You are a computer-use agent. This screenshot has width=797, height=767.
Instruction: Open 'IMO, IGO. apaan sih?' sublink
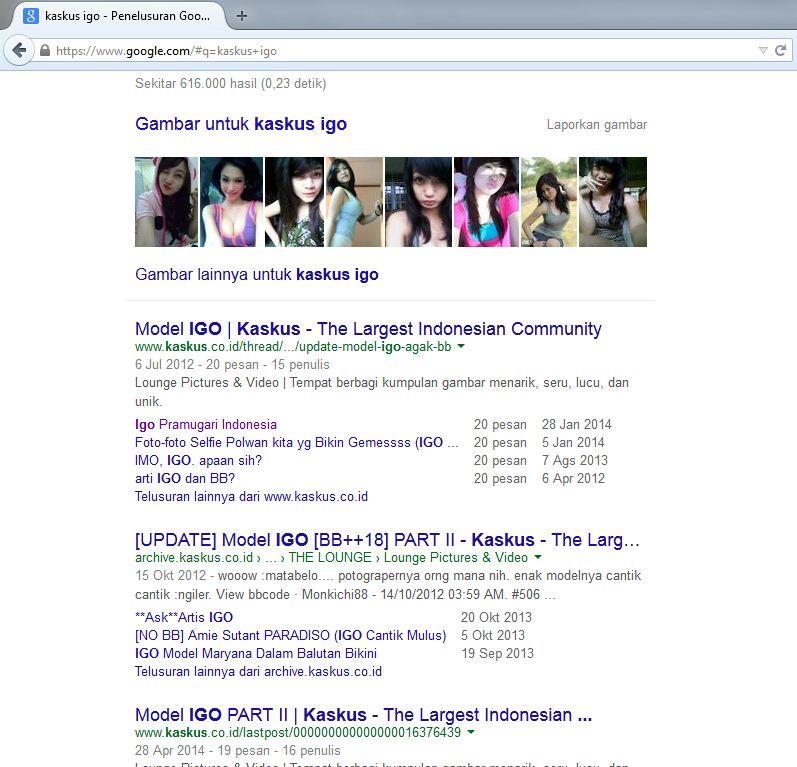tap(198, 461)
